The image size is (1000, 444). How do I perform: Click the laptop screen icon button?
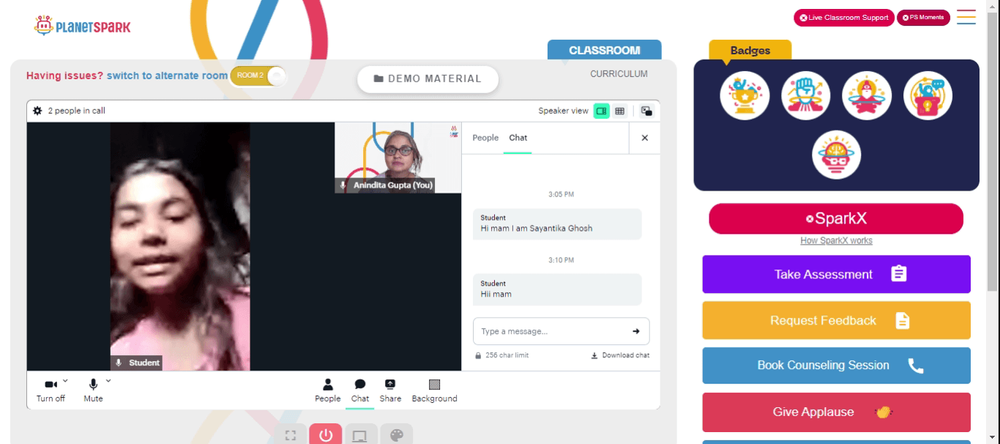coord(360,435)
